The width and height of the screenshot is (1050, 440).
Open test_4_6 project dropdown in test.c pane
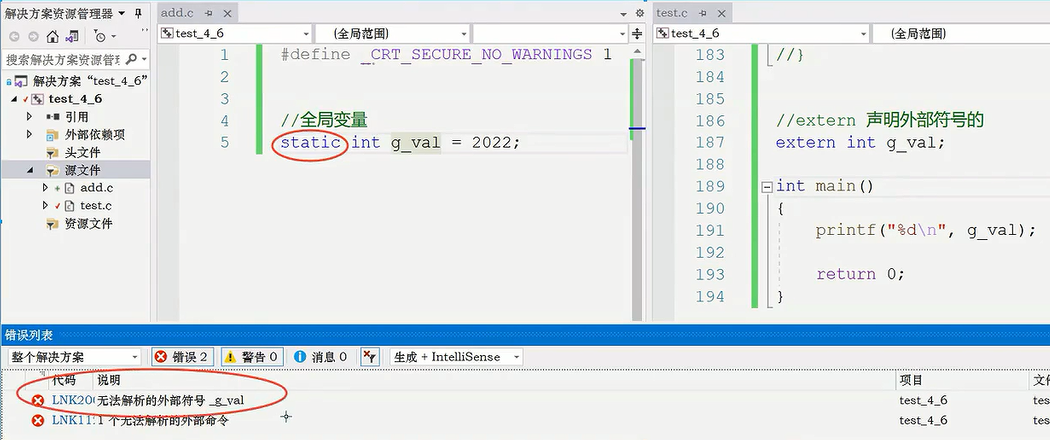(x=762, y=33)
